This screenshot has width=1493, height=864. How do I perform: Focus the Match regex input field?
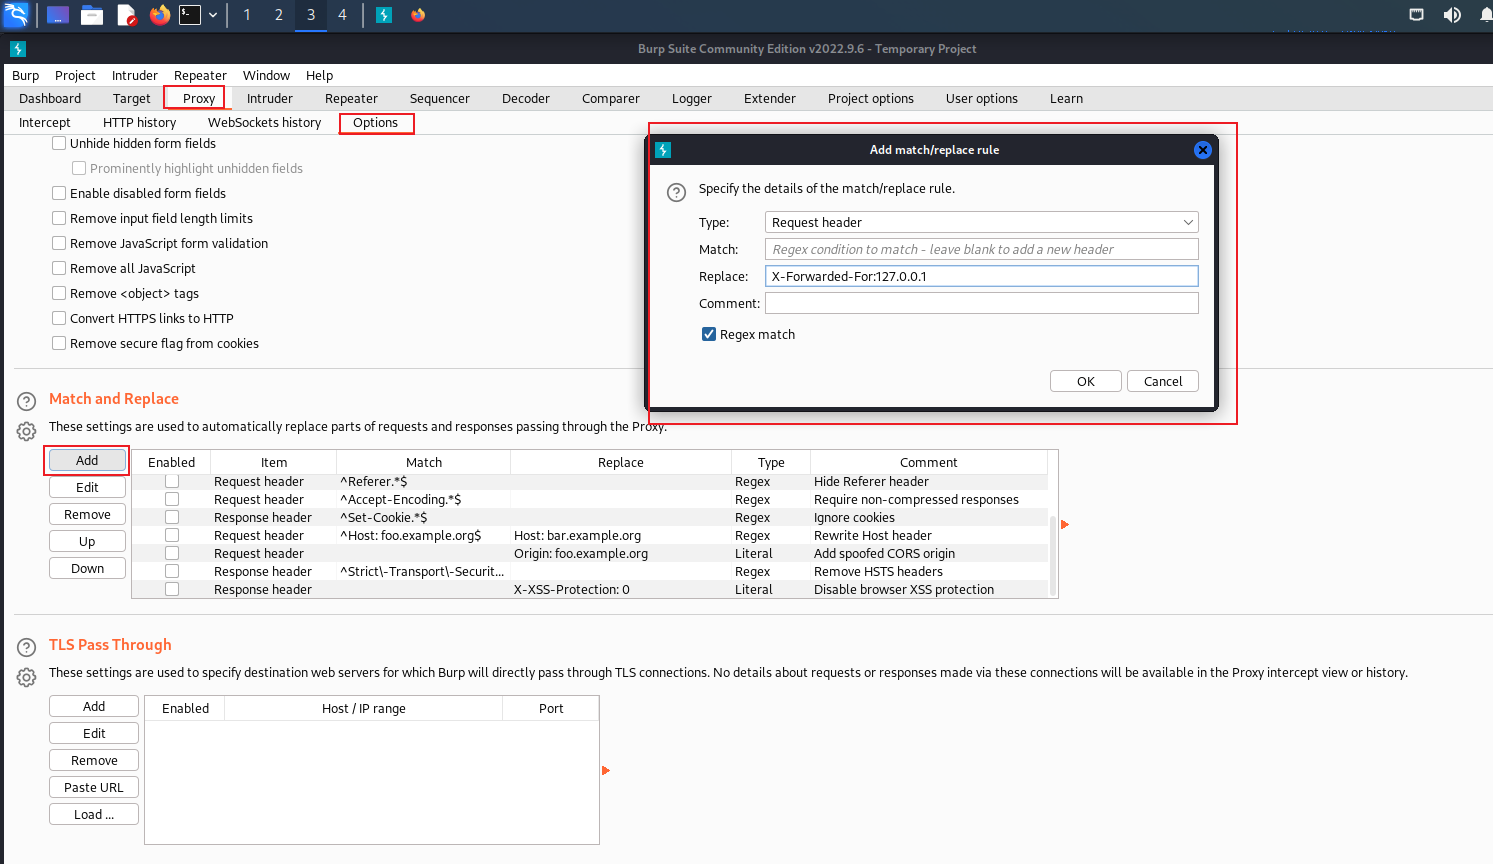[x=982, y=249]
